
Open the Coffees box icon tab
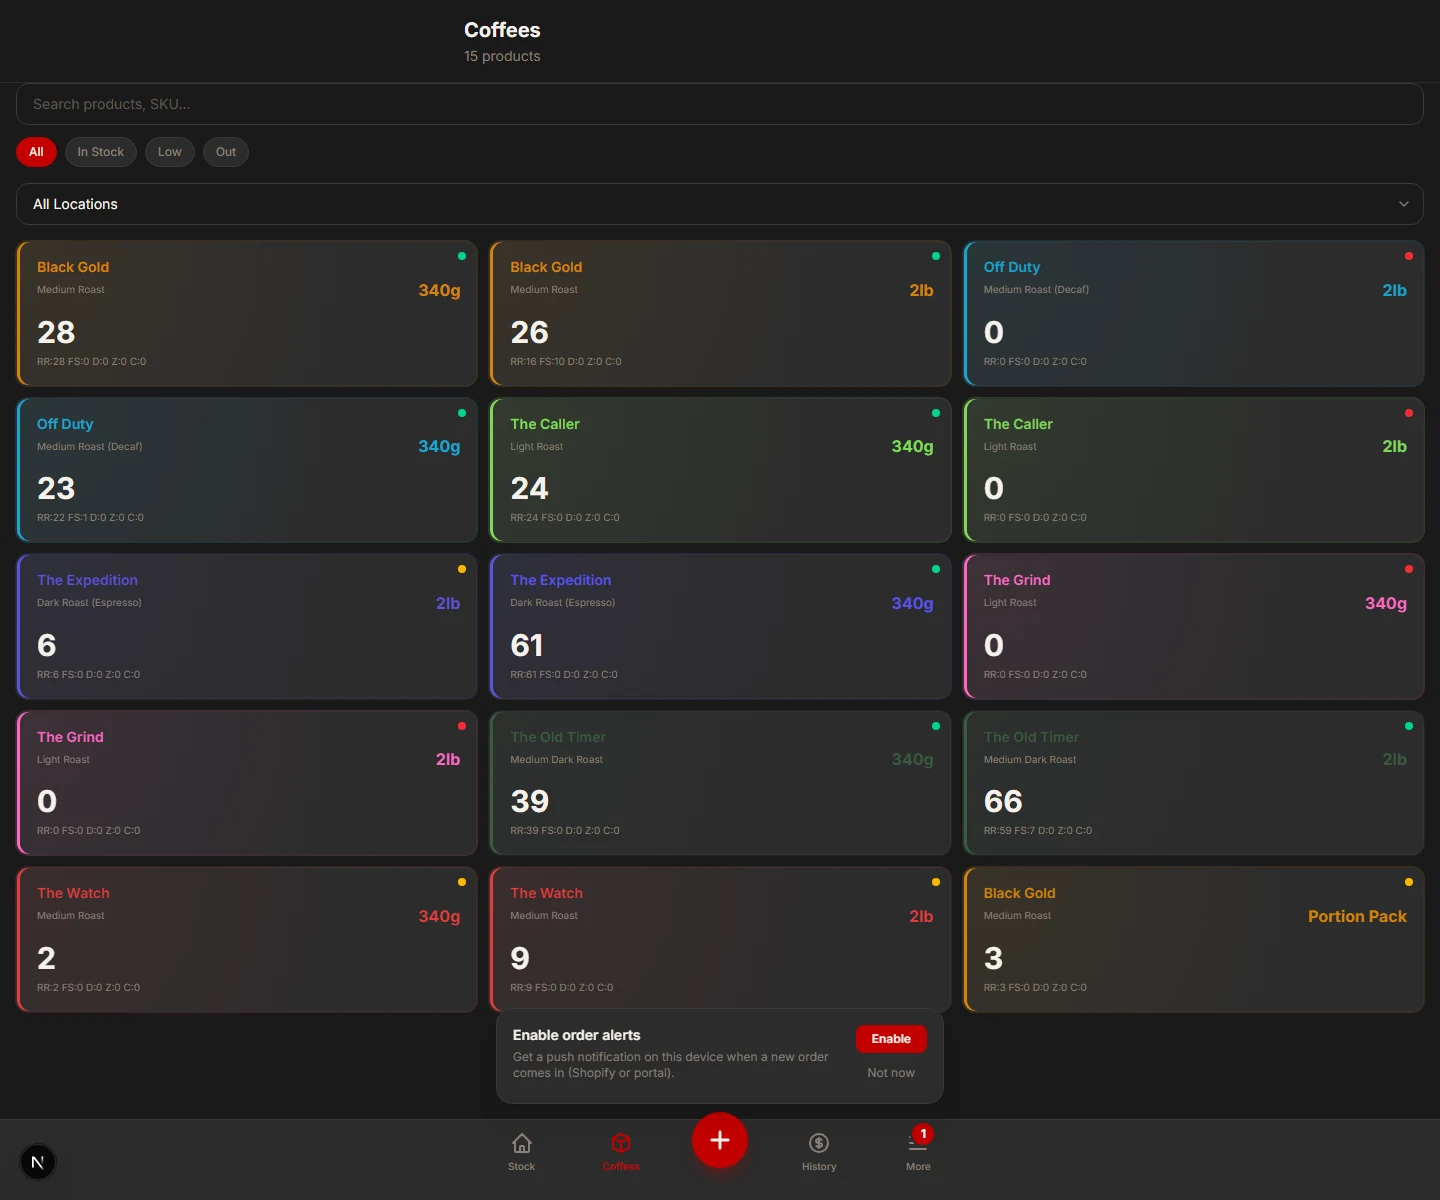tap(621, 1152)
